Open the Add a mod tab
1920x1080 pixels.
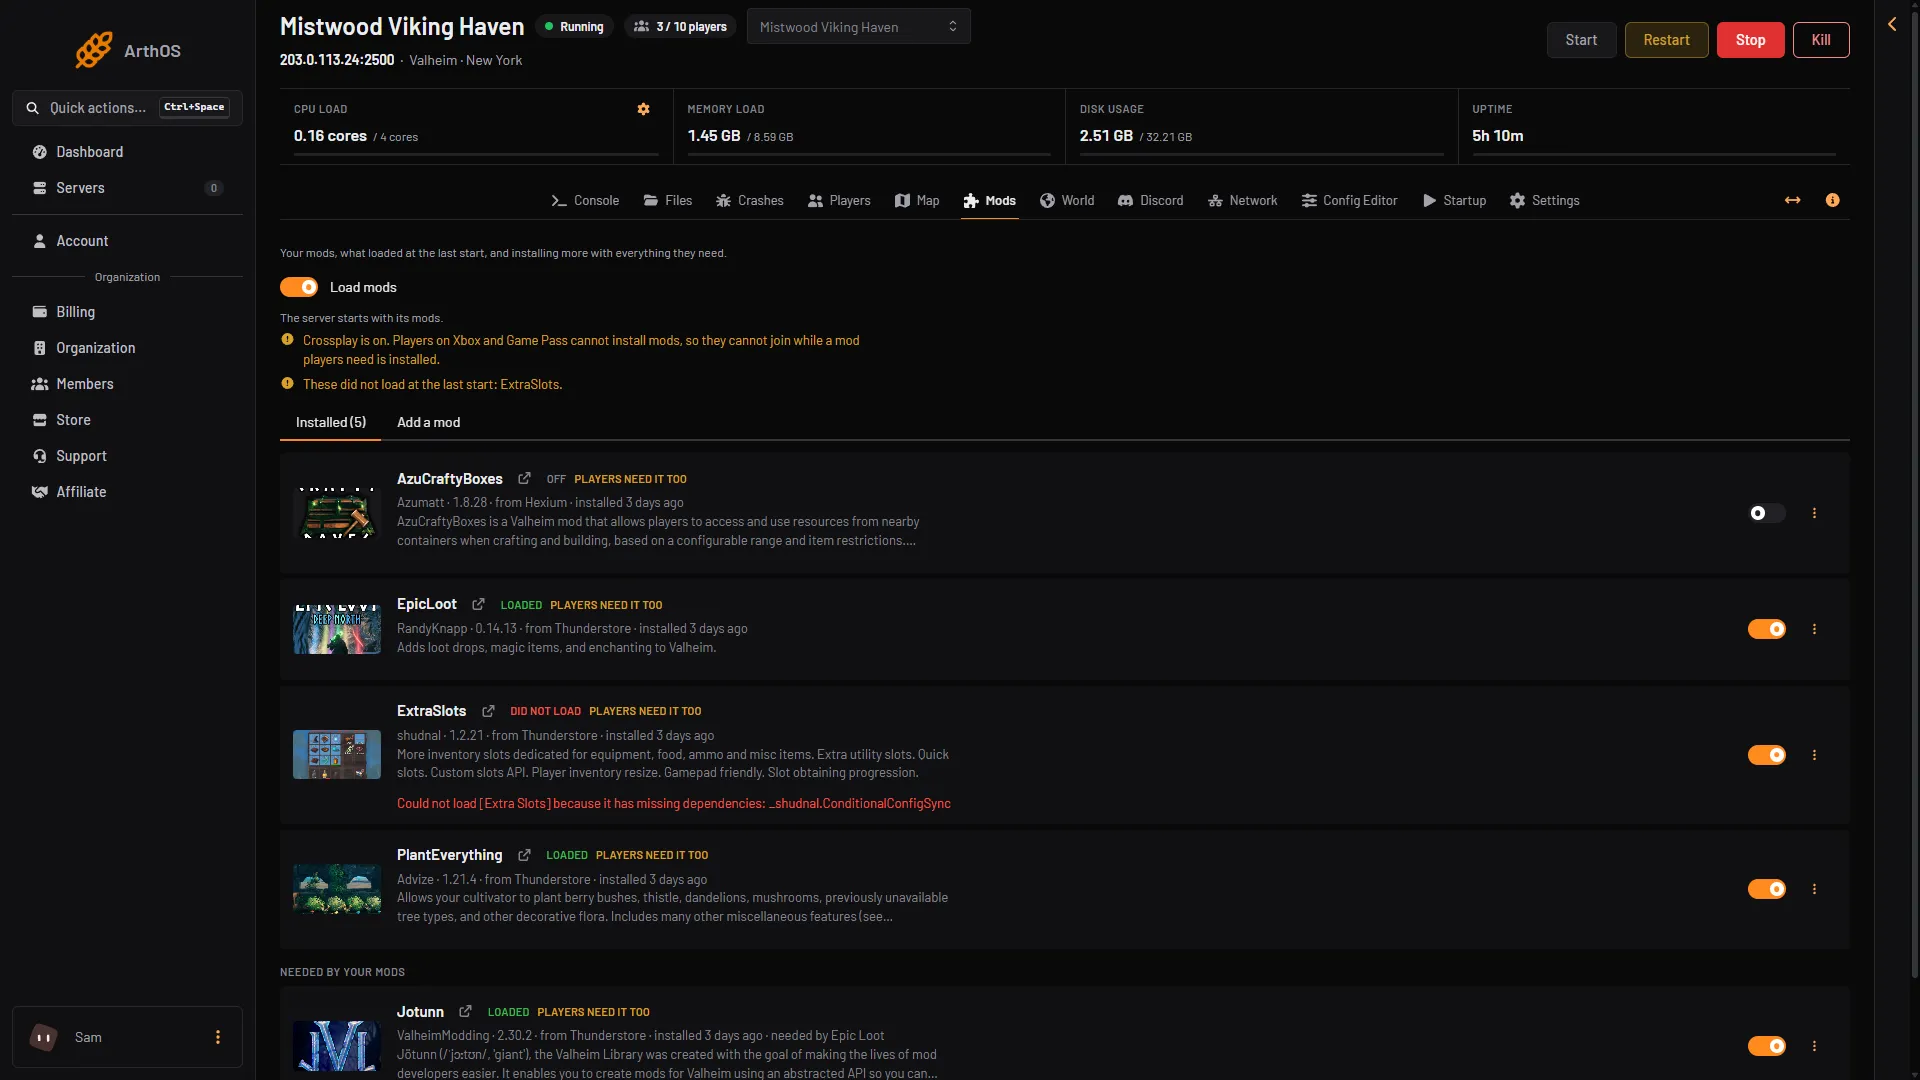[428, 422]
